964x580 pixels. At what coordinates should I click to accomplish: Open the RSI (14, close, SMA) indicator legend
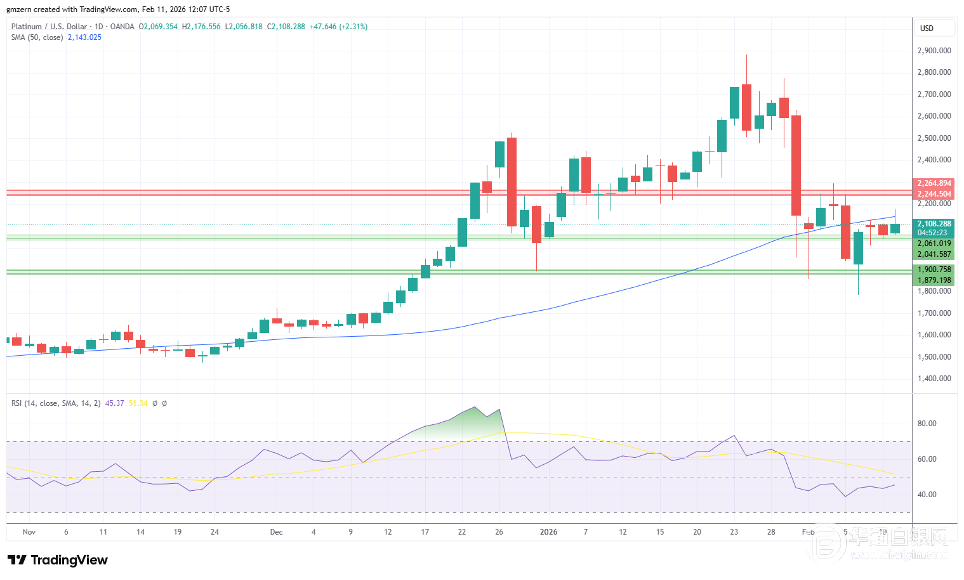click(x=53, y=403)
